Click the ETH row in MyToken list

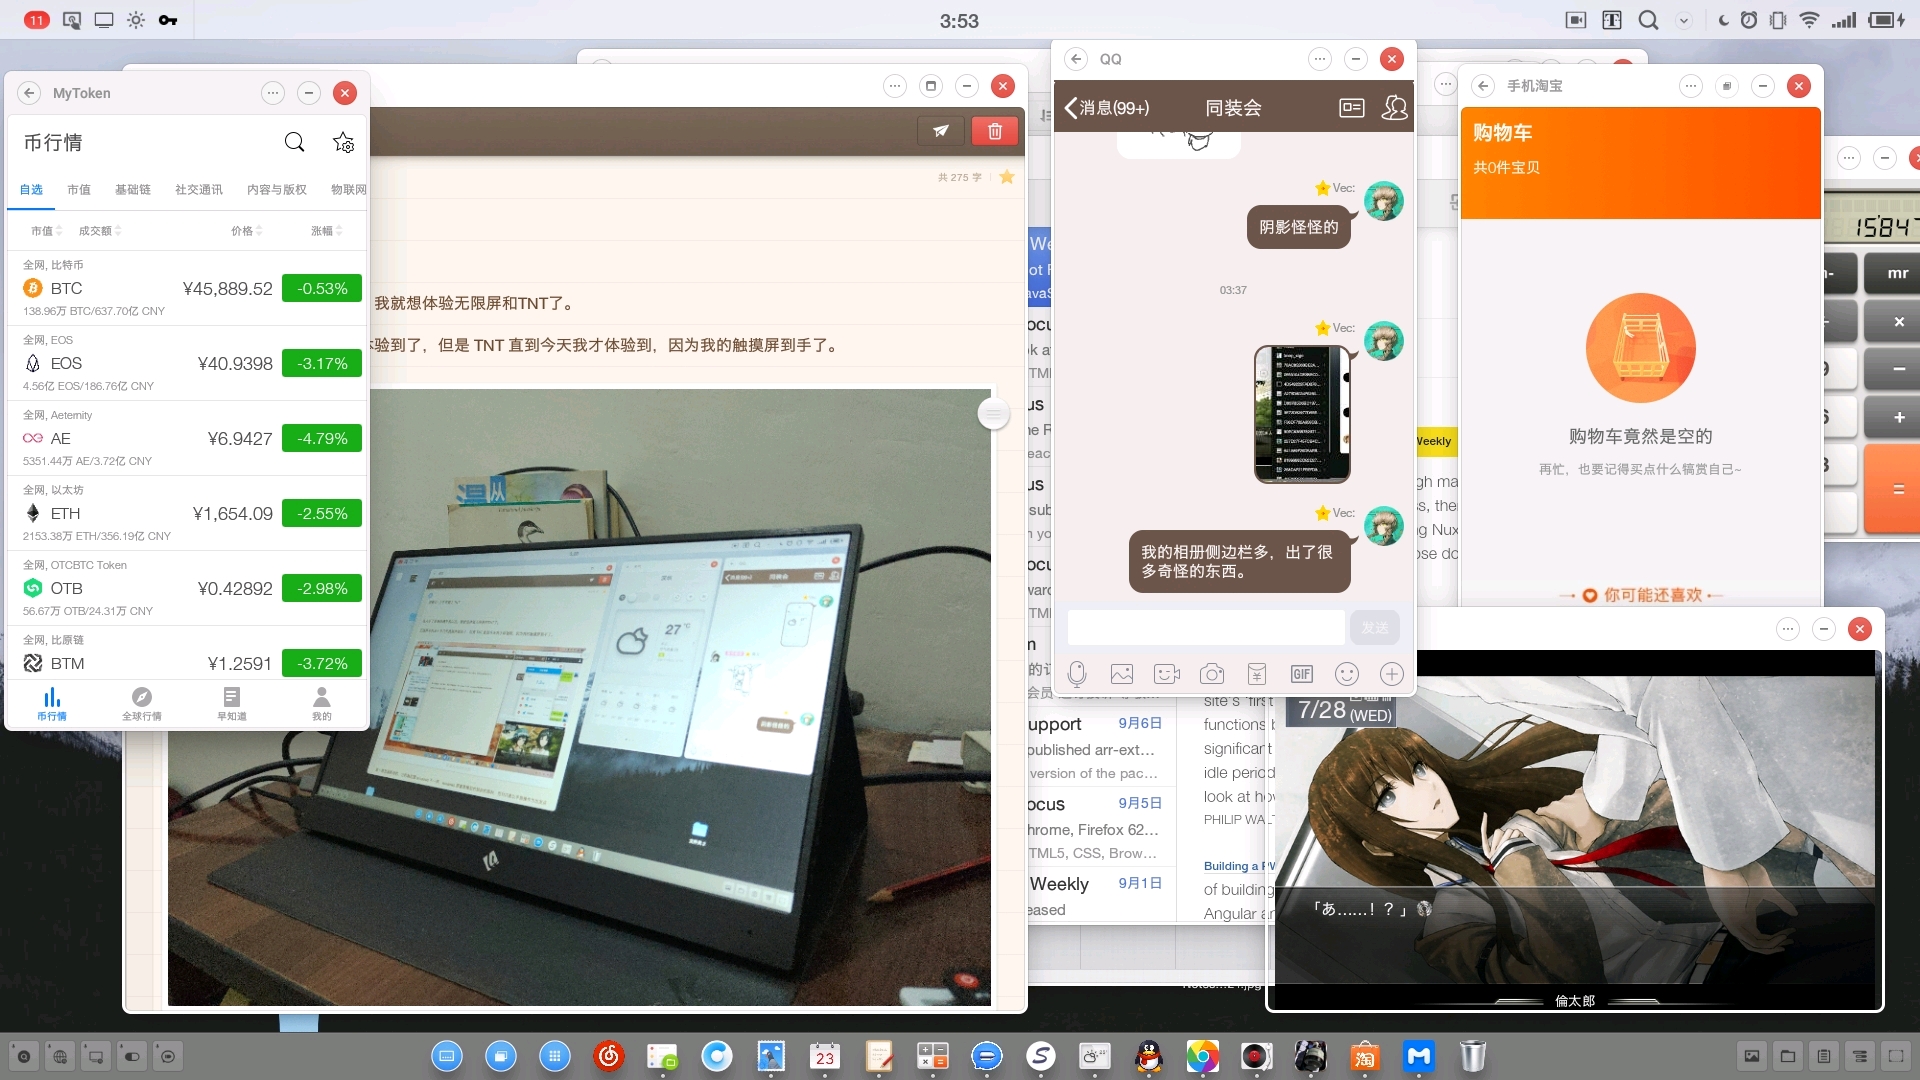pyautogui.click(x=188, y=513)
